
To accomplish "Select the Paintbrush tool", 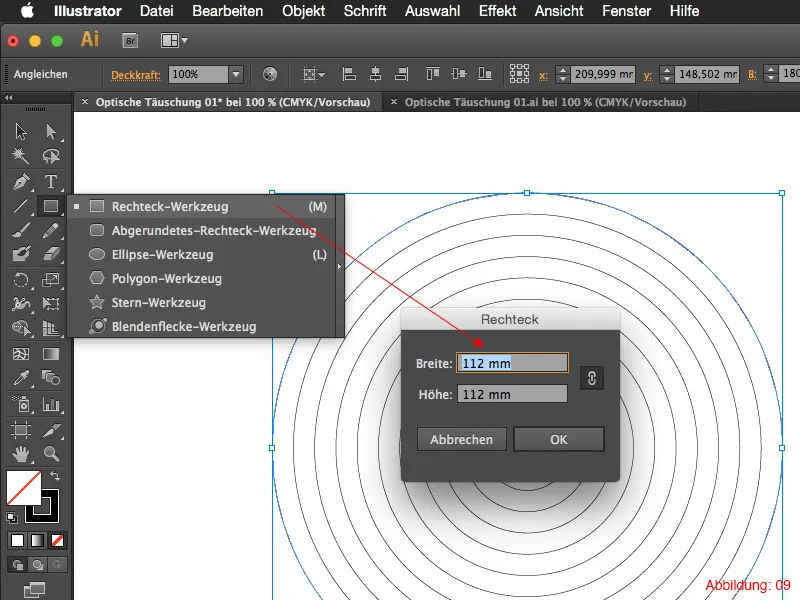I will [21, 230].
